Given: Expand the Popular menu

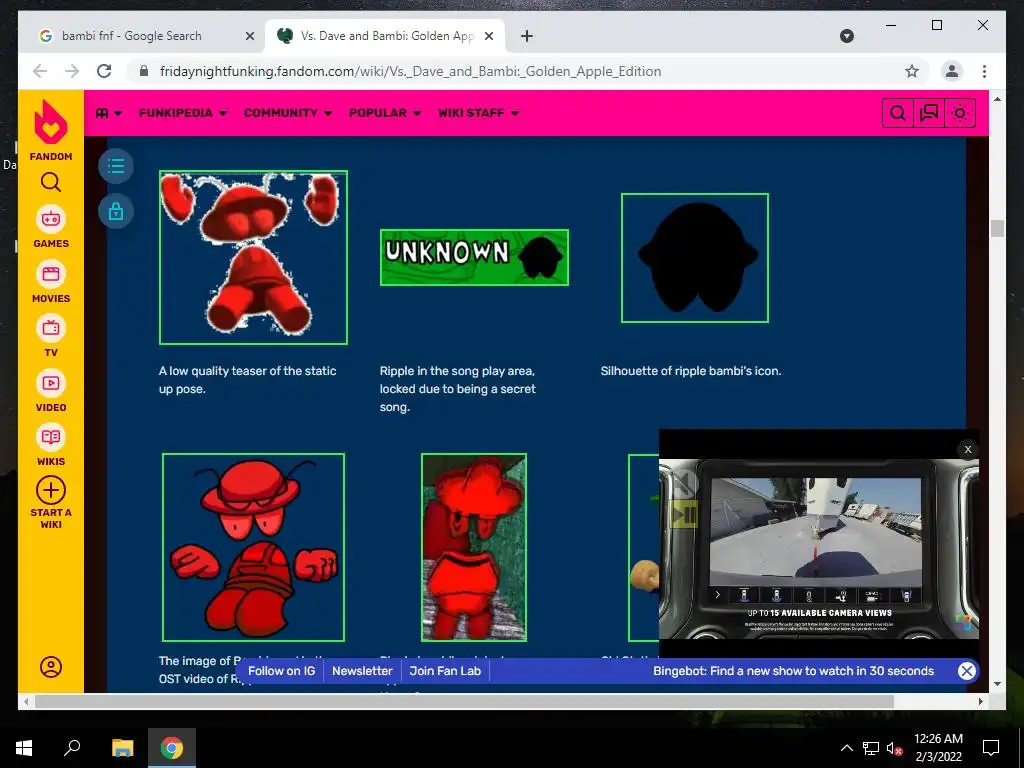Looking at the screenshot, I should [x=385, y=113].
